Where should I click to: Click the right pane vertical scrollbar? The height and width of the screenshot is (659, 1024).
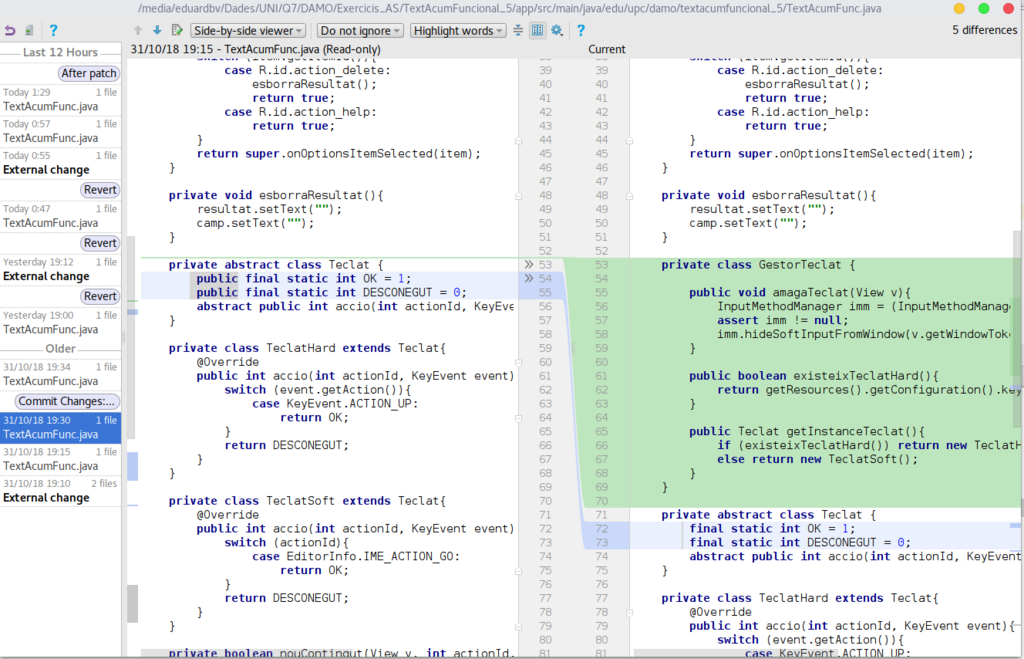(1018, 327)
